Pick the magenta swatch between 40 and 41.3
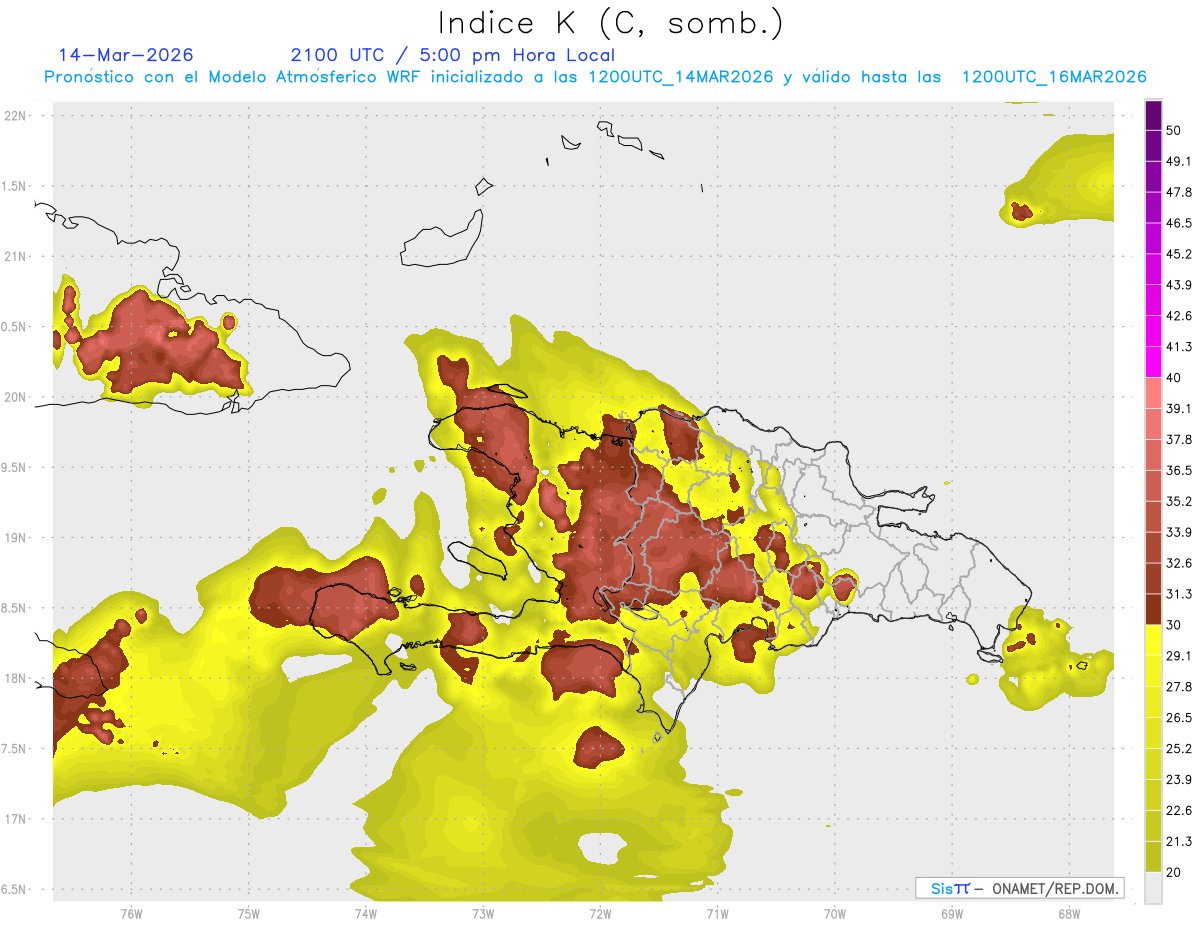1200x927 pixels. 1153,362
